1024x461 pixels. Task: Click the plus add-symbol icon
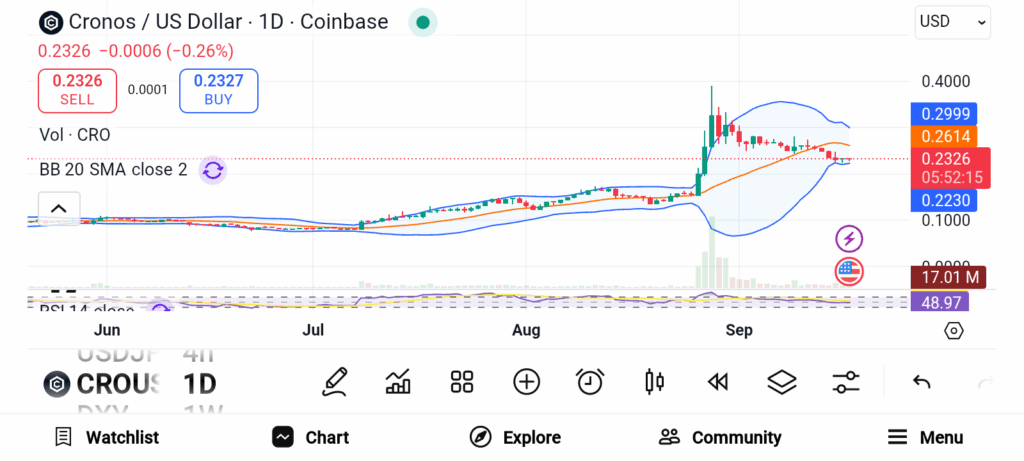[x=526, y=381]
